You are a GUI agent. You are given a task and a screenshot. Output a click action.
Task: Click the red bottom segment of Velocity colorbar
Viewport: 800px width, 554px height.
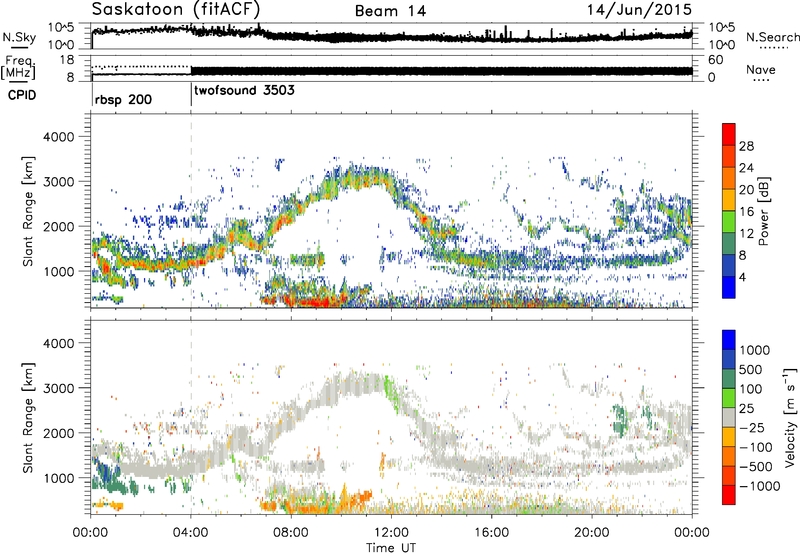click(x=729, y=495)
